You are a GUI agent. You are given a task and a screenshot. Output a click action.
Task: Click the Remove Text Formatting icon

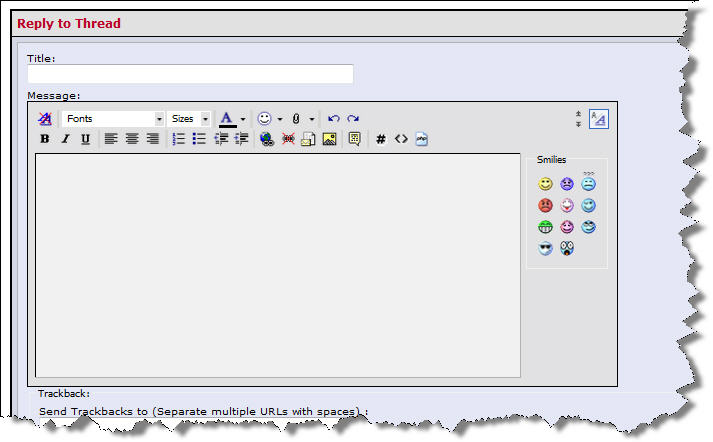(x=45, y=119)
